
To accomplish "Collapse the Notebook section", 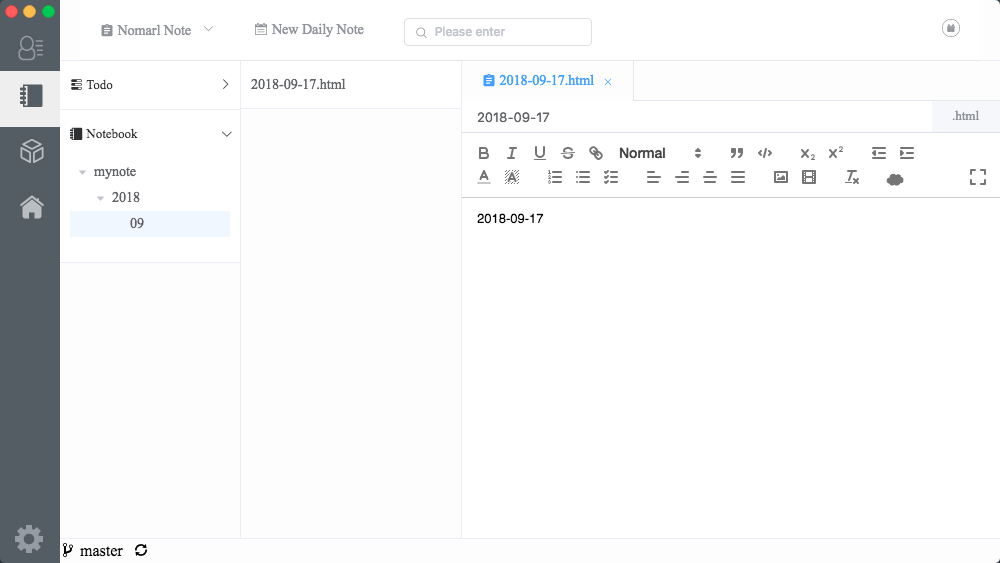I will point(226,134).
